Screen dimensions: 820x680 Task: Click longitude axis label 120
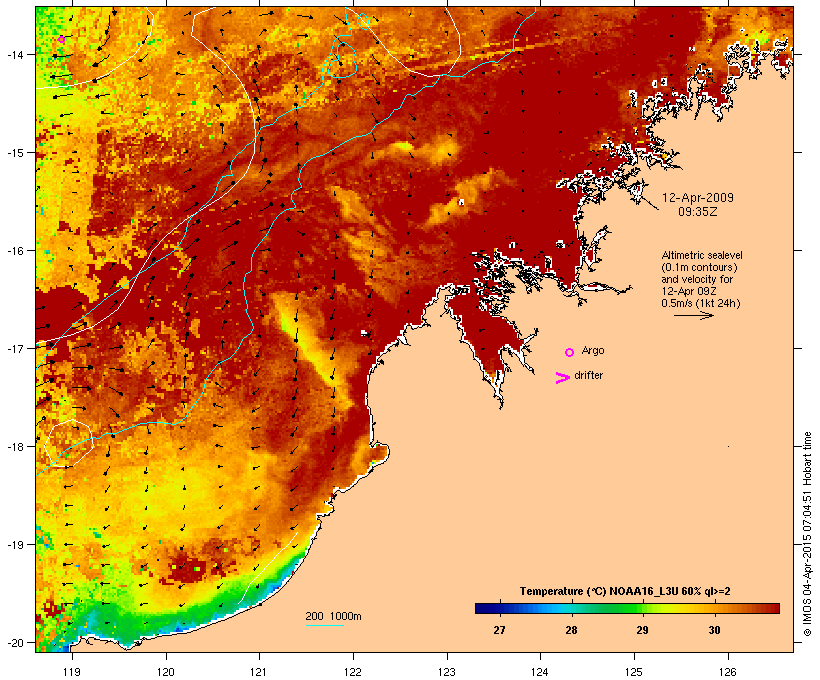coord(166,672)
